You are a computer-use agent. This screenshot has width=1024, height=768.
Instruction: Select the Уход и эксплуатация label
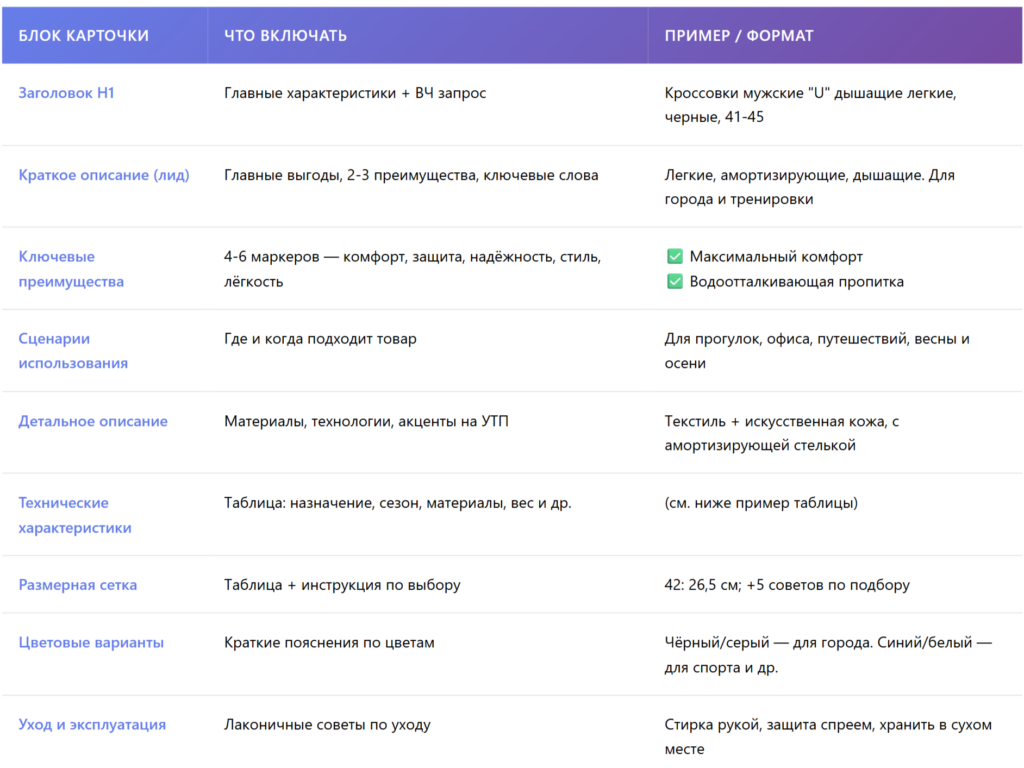pyautogui.click(x=92, y=725)
